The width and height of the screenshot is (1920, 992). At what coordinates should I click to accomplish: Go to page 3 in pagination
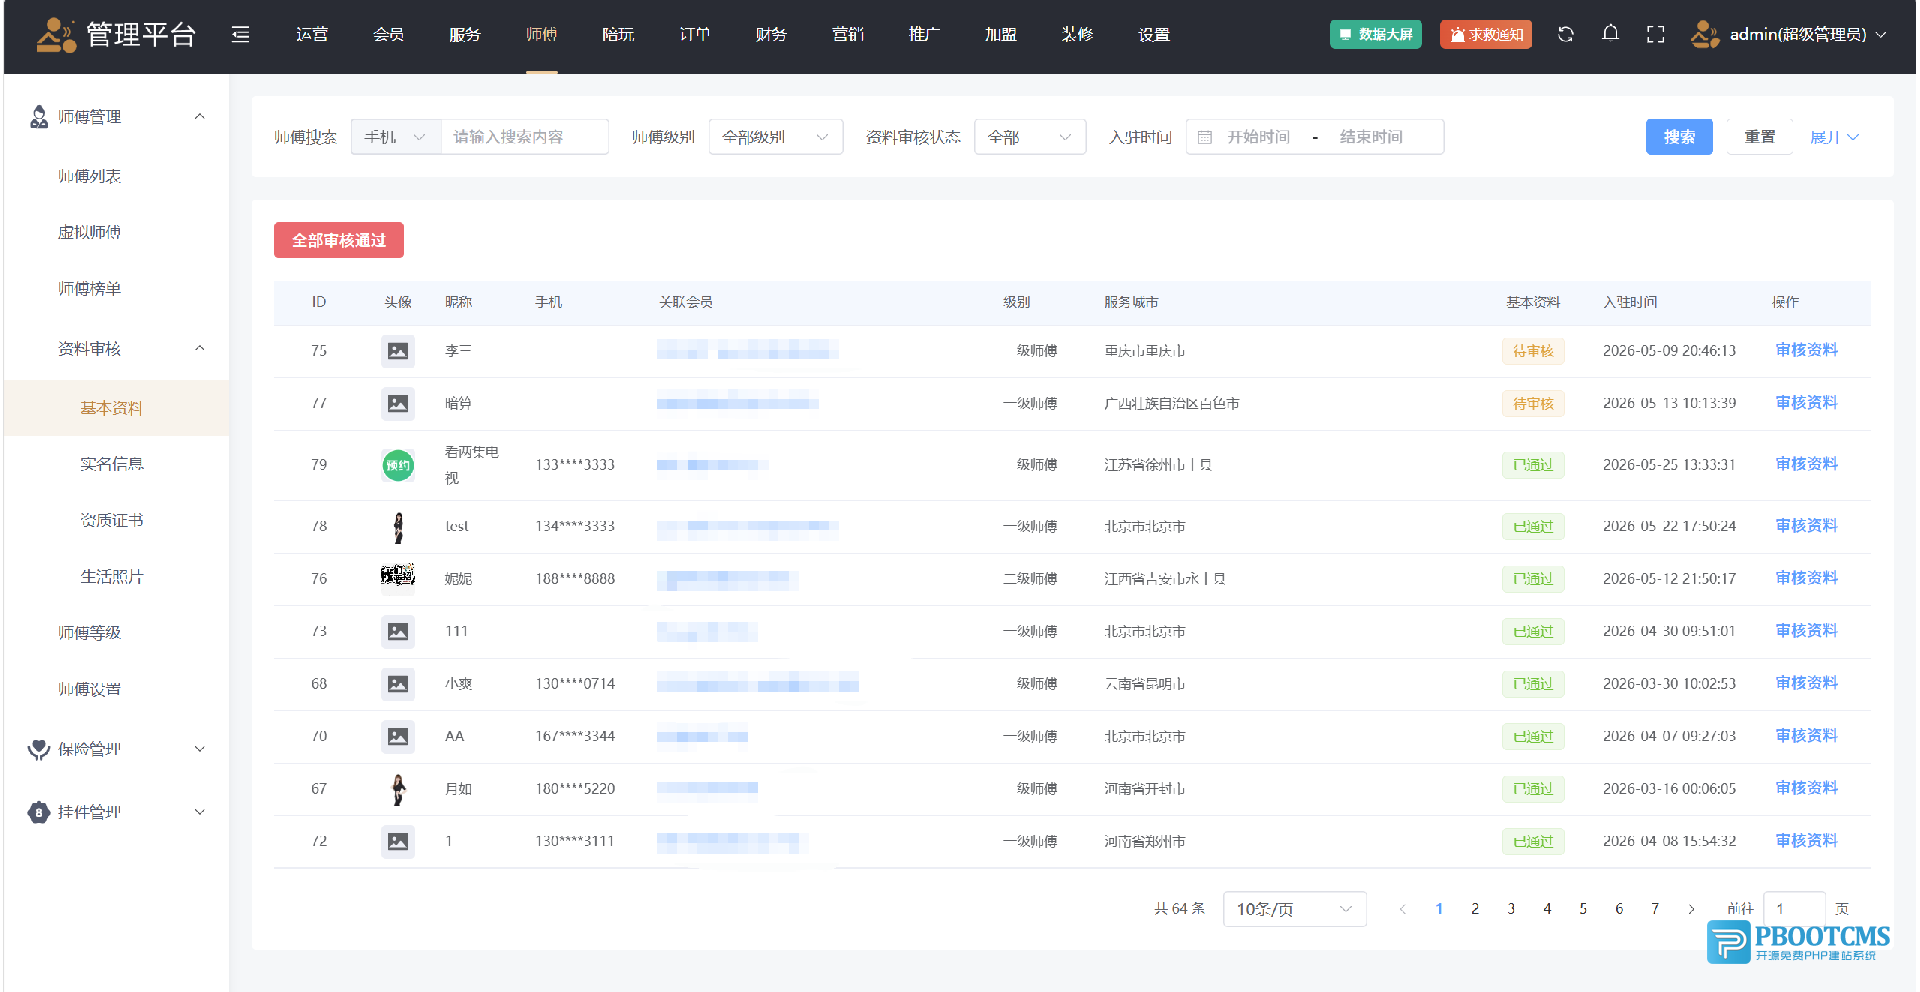(x=1511, y=909)
